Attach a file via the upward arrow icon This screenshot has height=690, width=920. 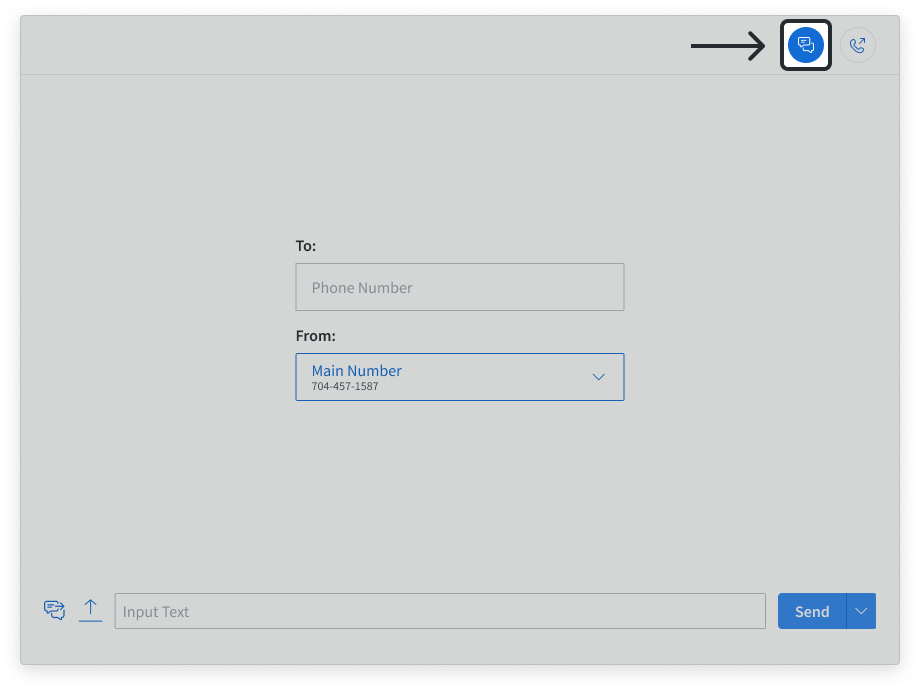tap(90, 610)
